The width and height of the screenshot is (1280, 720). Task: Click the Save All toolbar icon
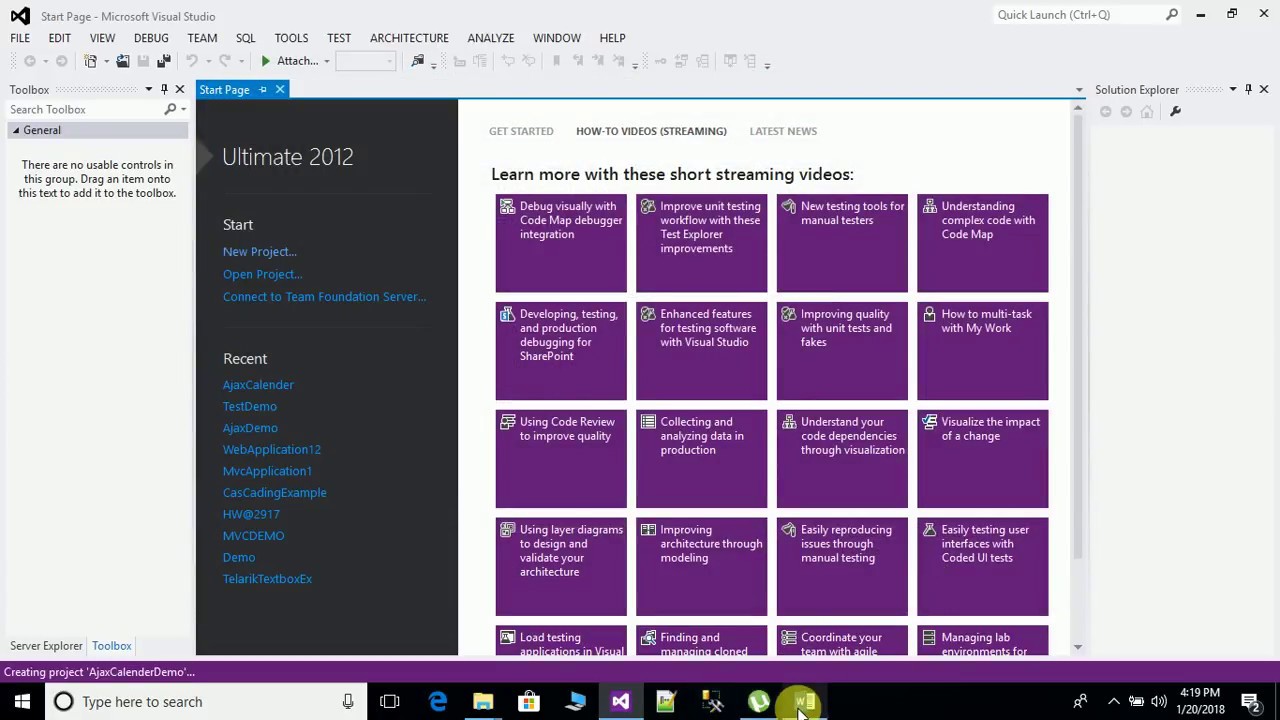coord(163,61)
